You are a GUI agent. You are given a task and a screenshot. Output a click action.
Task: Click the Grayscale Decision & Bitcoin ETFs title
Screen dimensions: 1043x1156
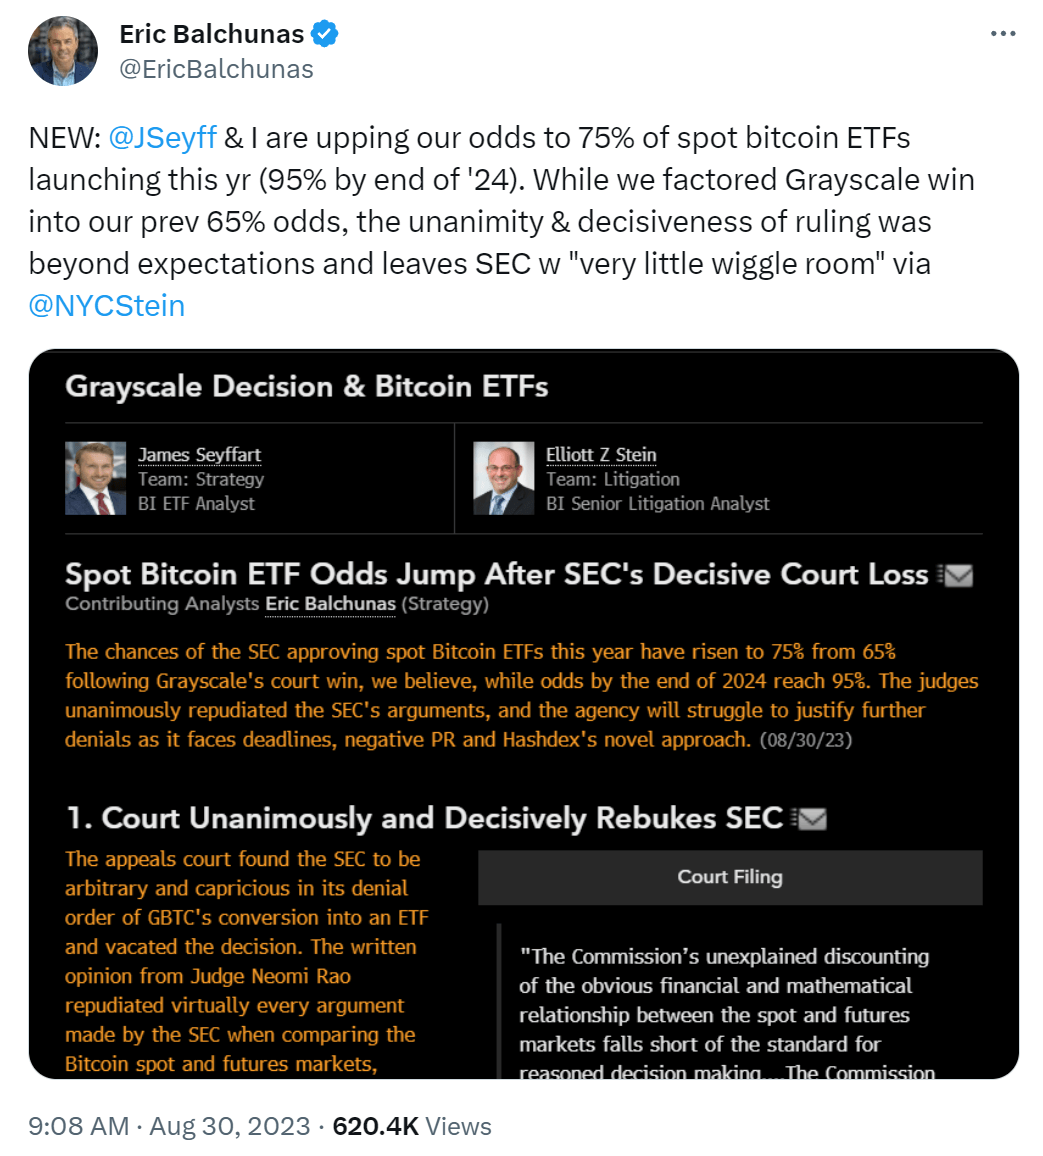pos(307,387)
